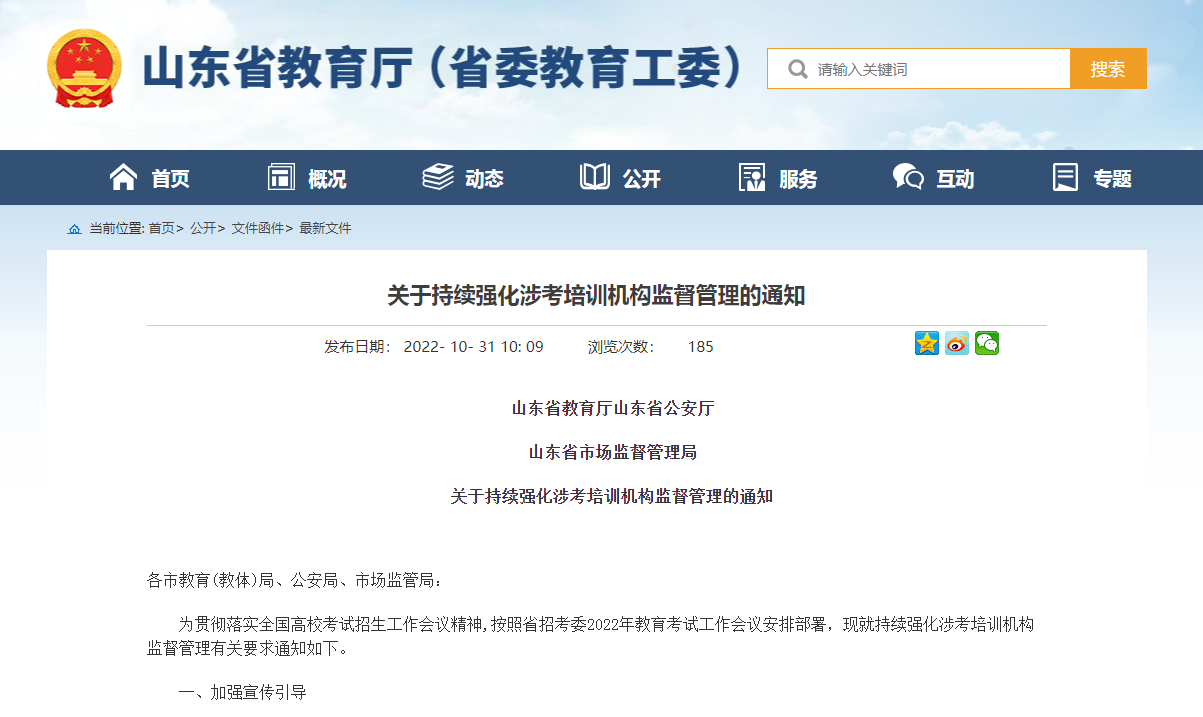Share article via Weibo icon
Image resolution: width=1203 pixels, height=717 pixels.
(x=957, y=343)
